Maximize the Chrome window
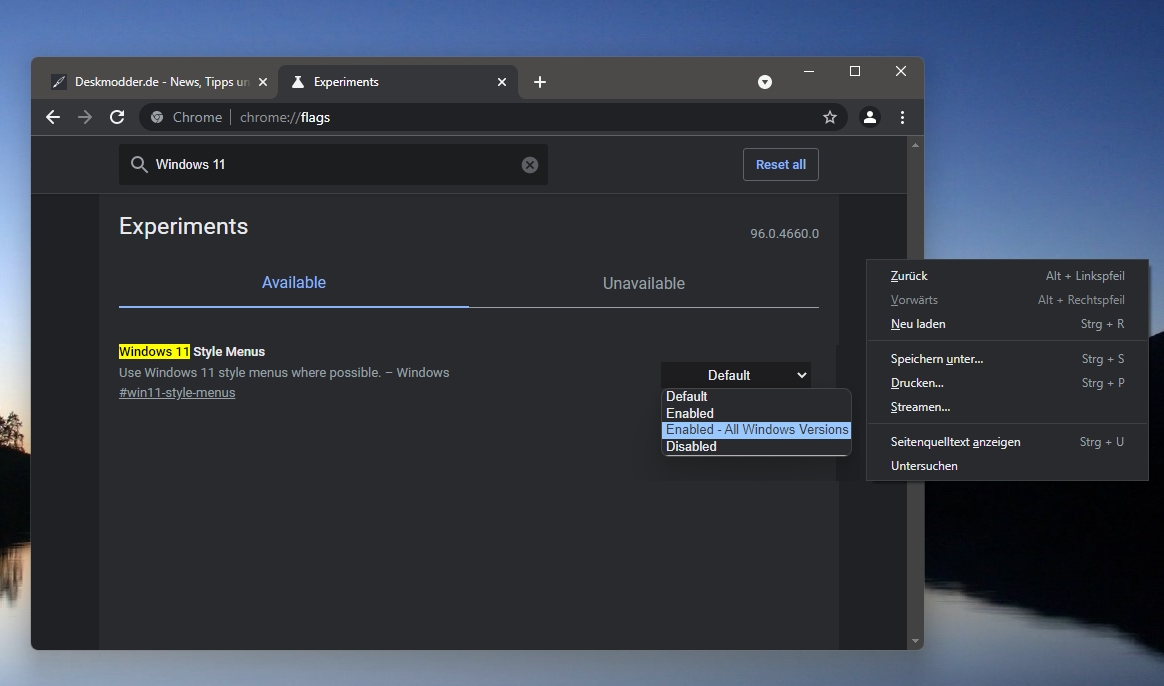The image size is (1164, 686). (x=855, y=71)
